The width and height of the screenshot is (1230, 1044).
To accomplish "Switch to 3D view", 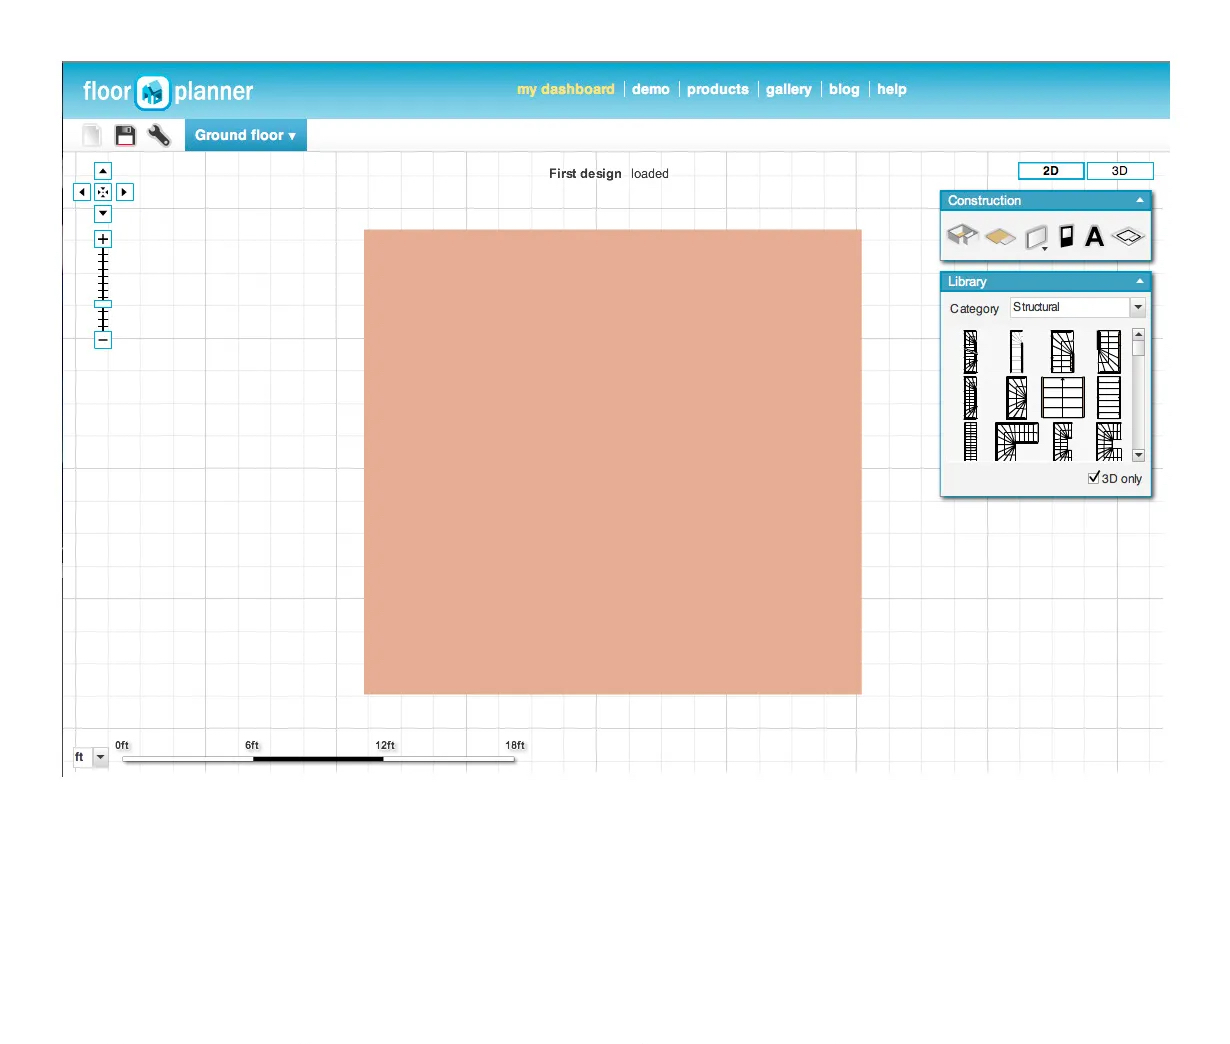I will (x=1119, y=171).
